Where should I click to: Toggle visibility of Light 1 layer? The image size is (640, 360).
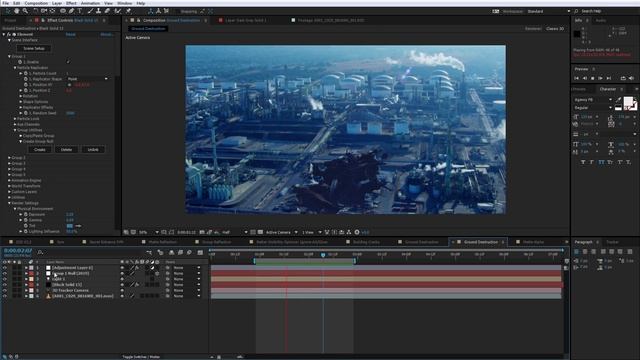click(x=5, y=279)
